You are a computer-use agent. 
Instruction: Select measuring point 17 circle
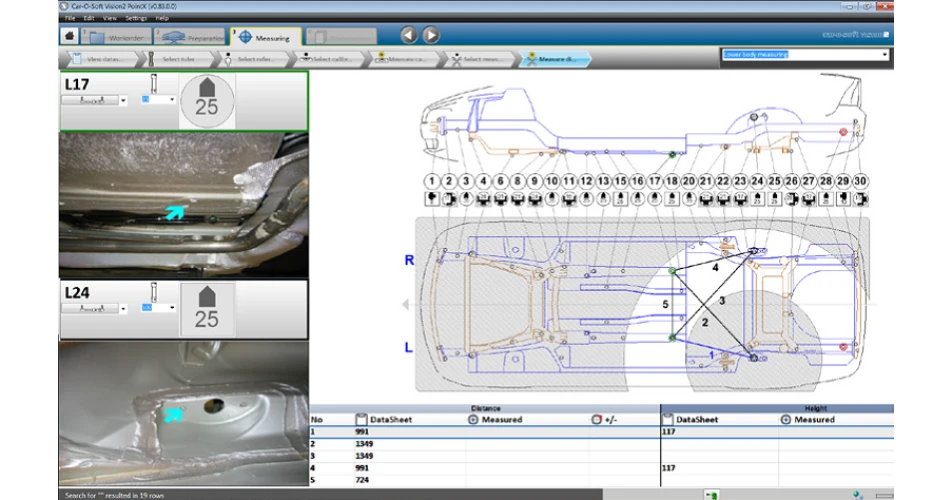pyautogui.click(x=654, y=181)
